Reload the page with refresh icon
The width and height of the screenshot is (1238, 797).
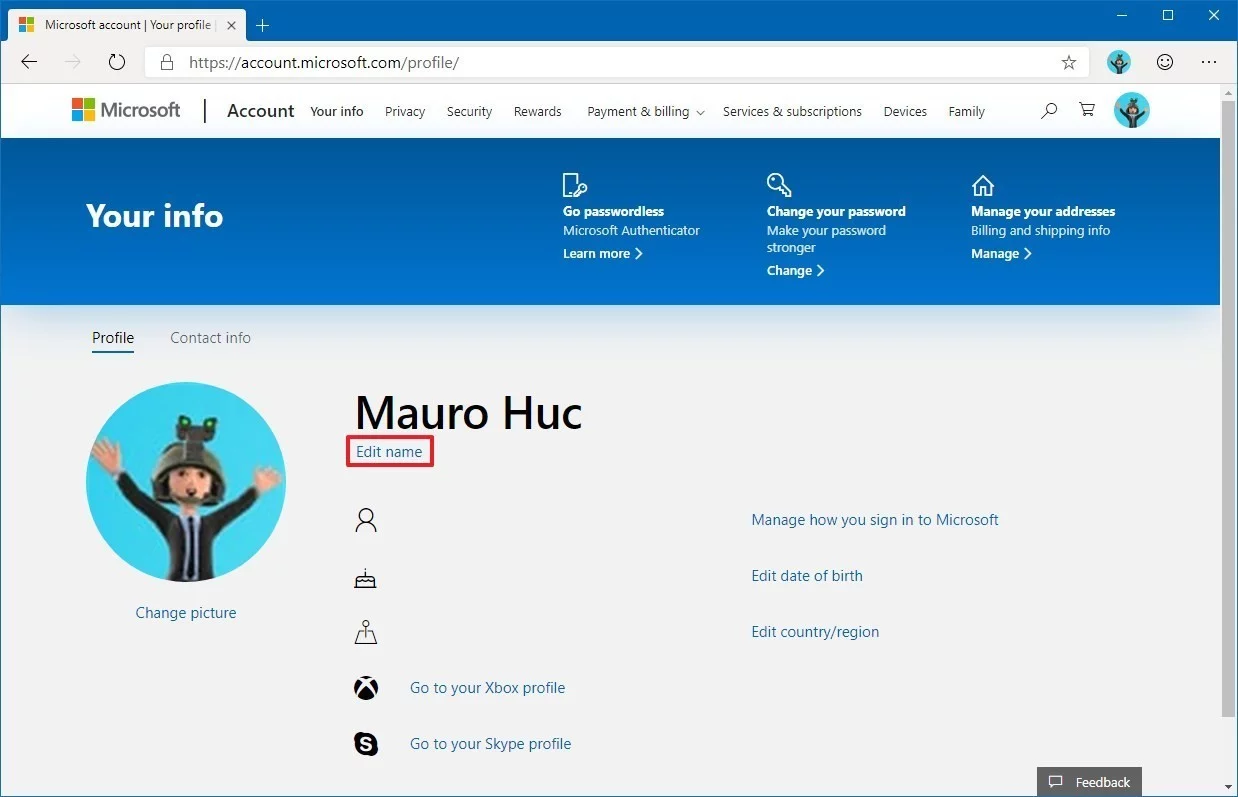pos(117,62)
